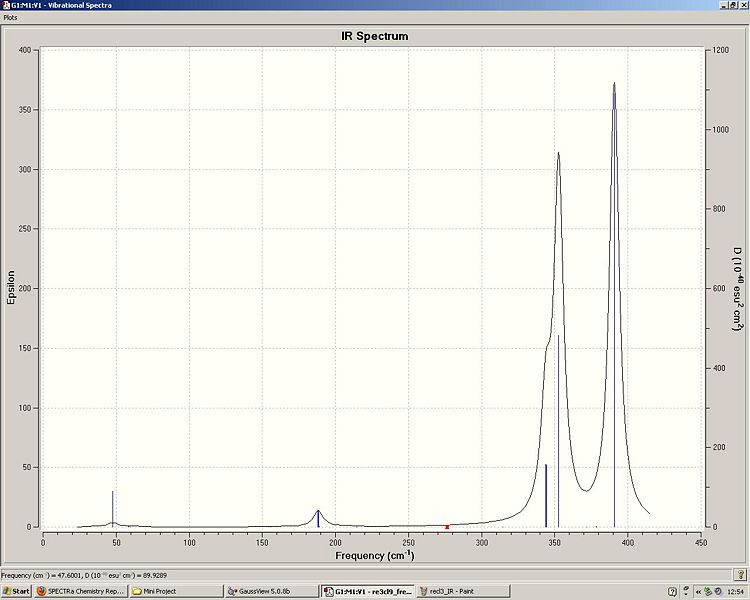The width and height of the screenshot is (750, 600).
Task: Click the system tray help icon
Action: (672, 592)
